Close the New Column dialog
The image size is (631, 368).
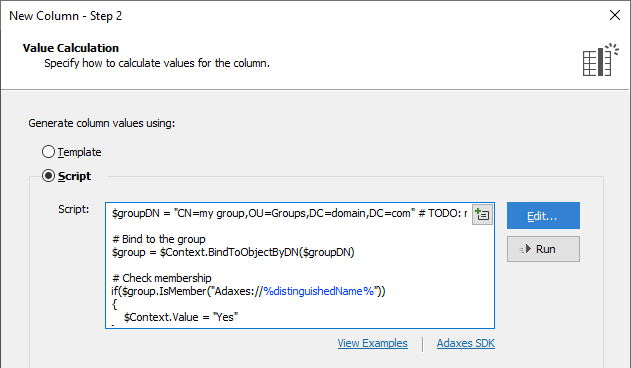pyautogui.click(x=615, y=15)
